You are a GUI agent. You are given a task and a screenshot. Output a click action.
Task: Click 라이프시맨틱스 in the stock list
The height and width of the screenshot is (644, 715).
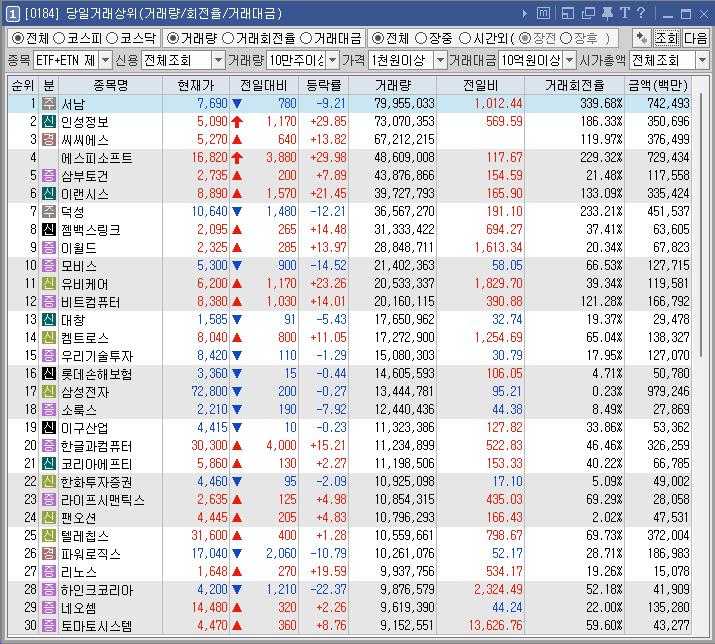[103, 500]
